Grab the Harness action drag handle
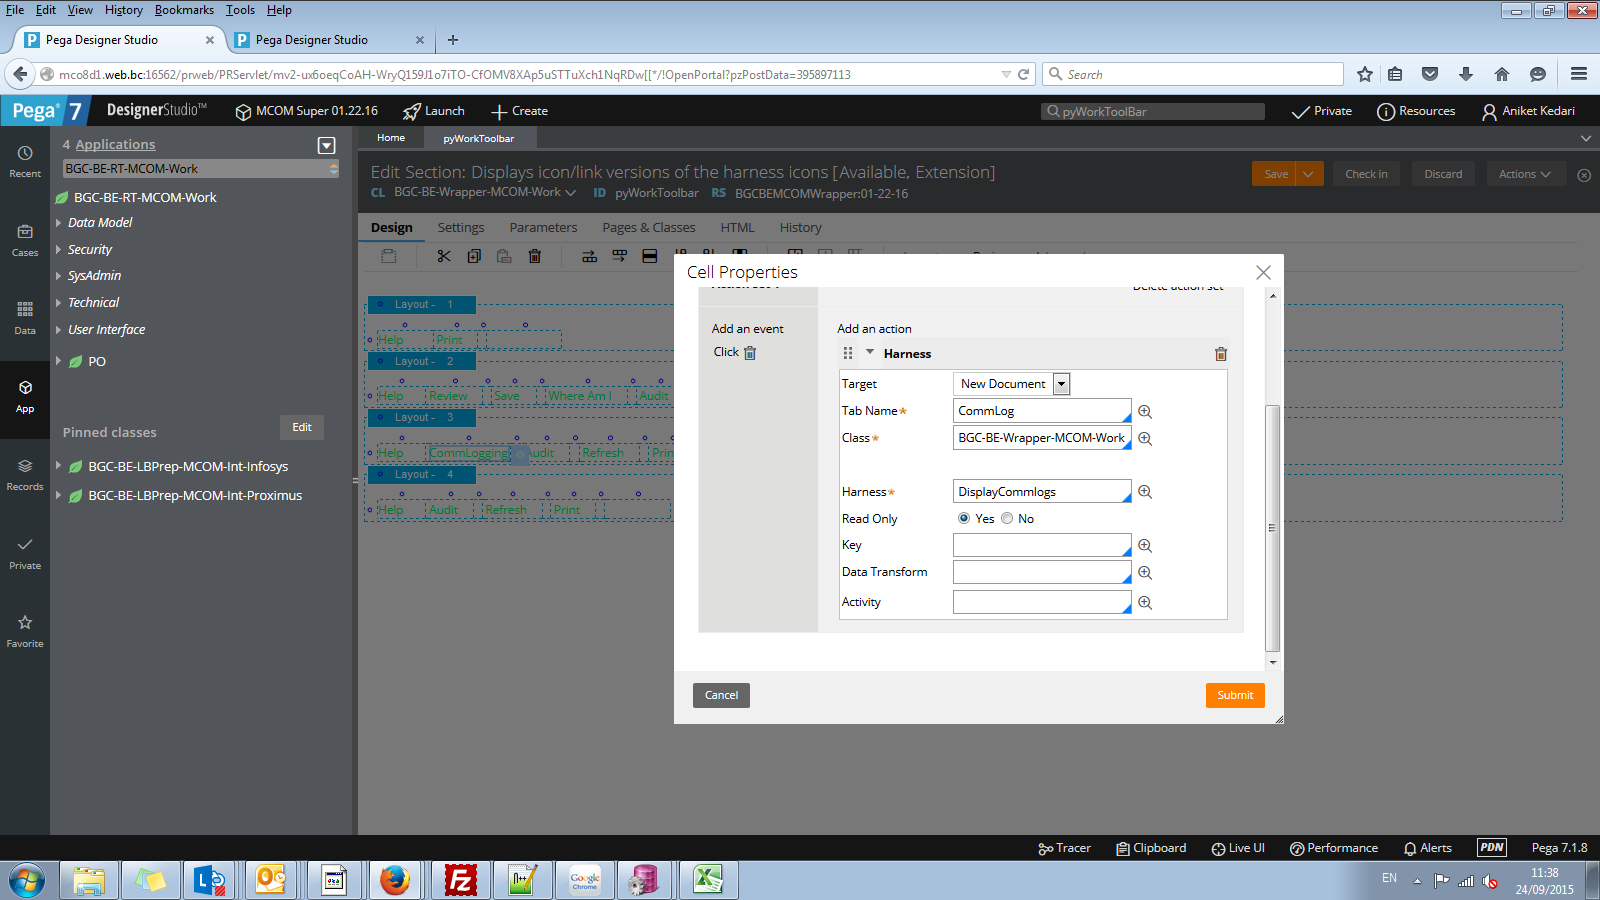This screenshot has width=1600, height=900. pos(848,353)
